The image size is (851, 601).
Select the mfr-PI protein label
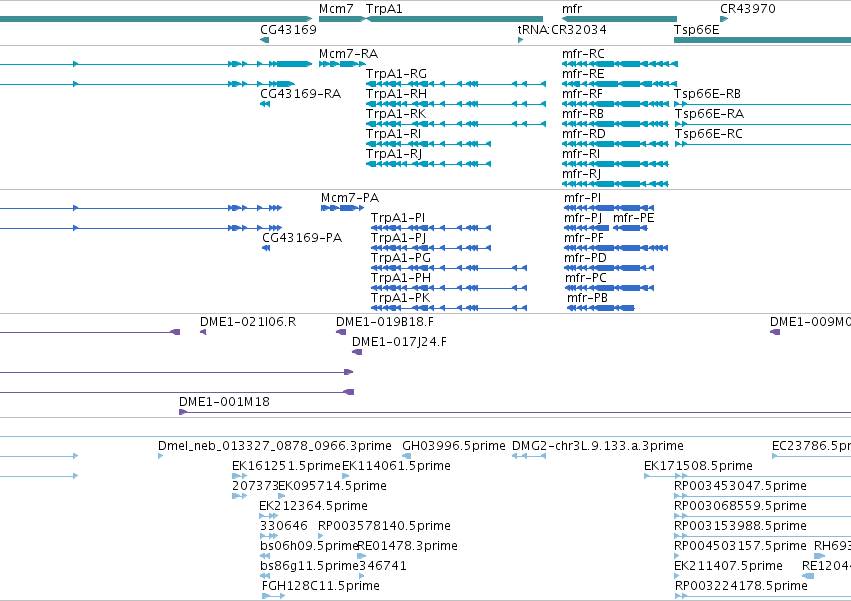pos(582,198)
